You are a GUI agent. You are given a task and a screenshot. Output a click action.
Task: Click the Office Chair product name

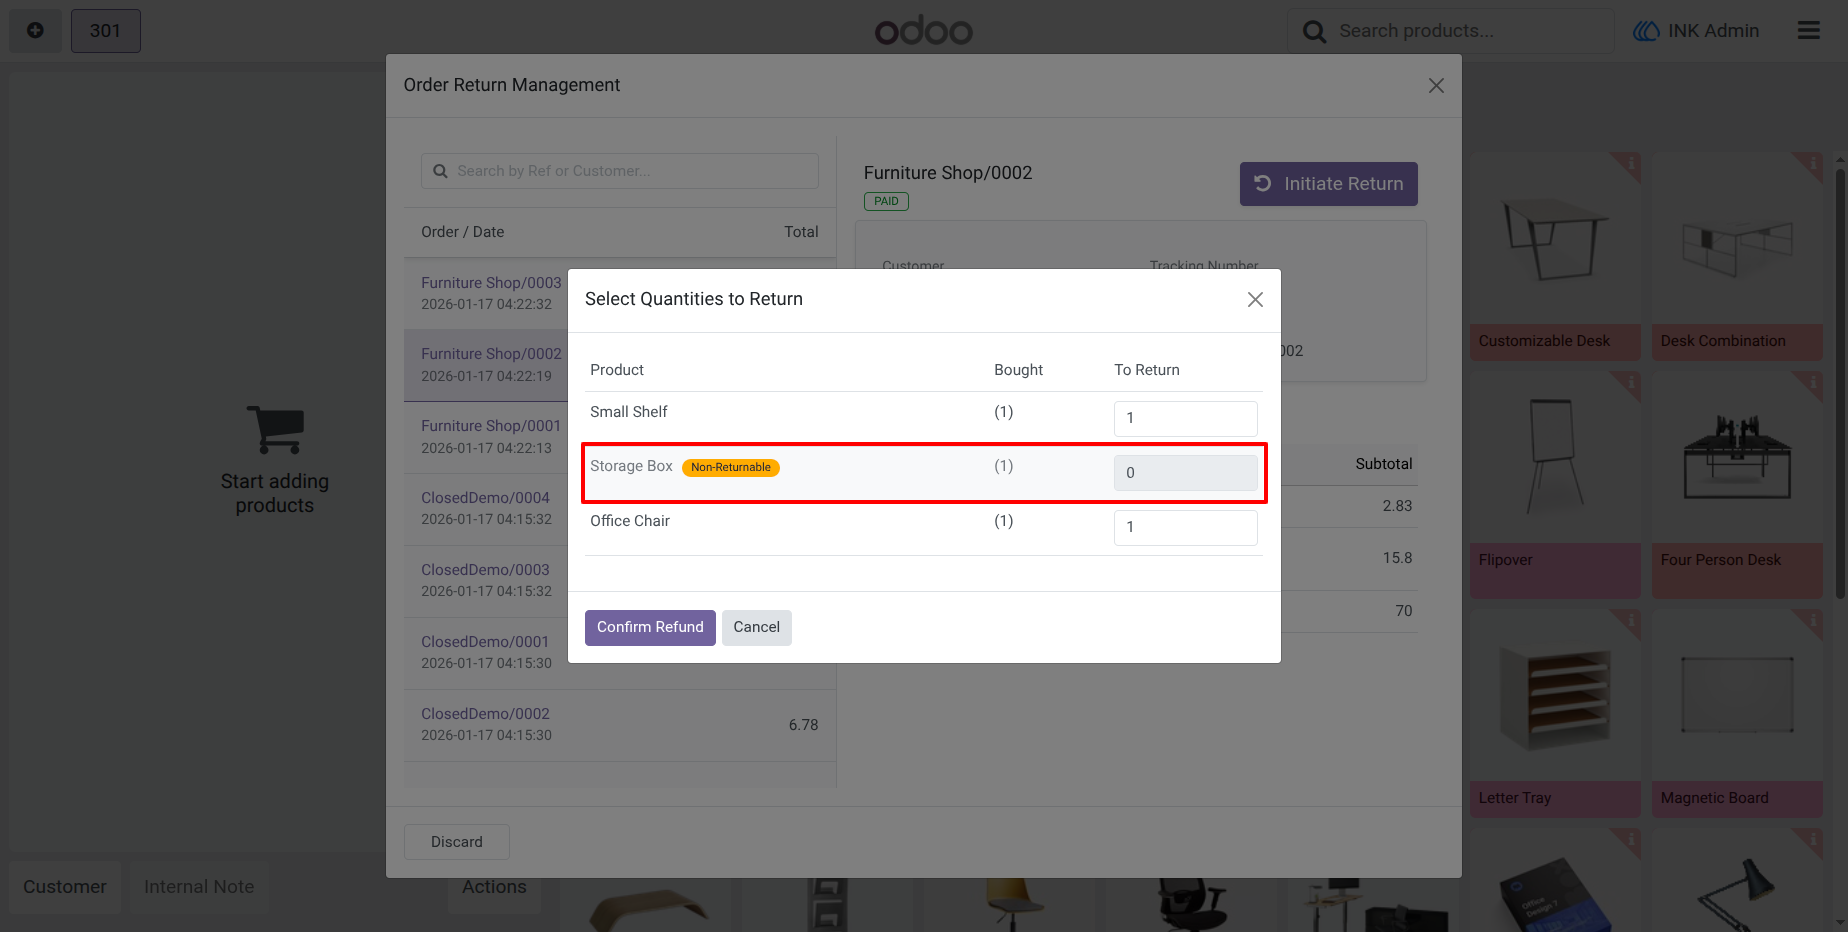coord(630,521)
